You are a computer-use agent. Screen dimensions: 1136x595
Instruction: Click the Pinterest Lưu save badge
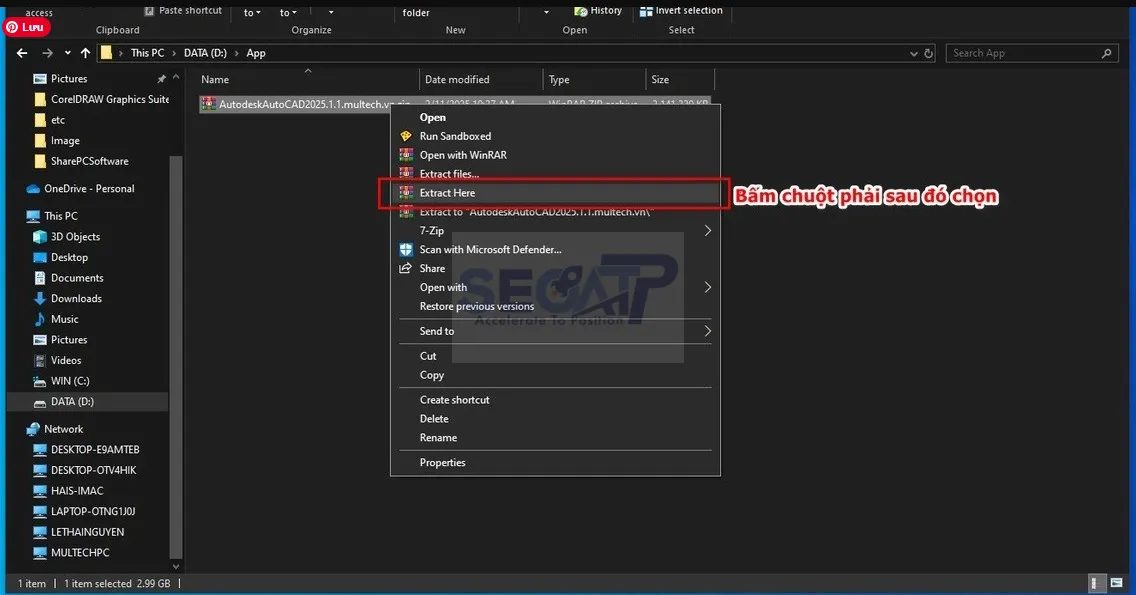point(25,26)
